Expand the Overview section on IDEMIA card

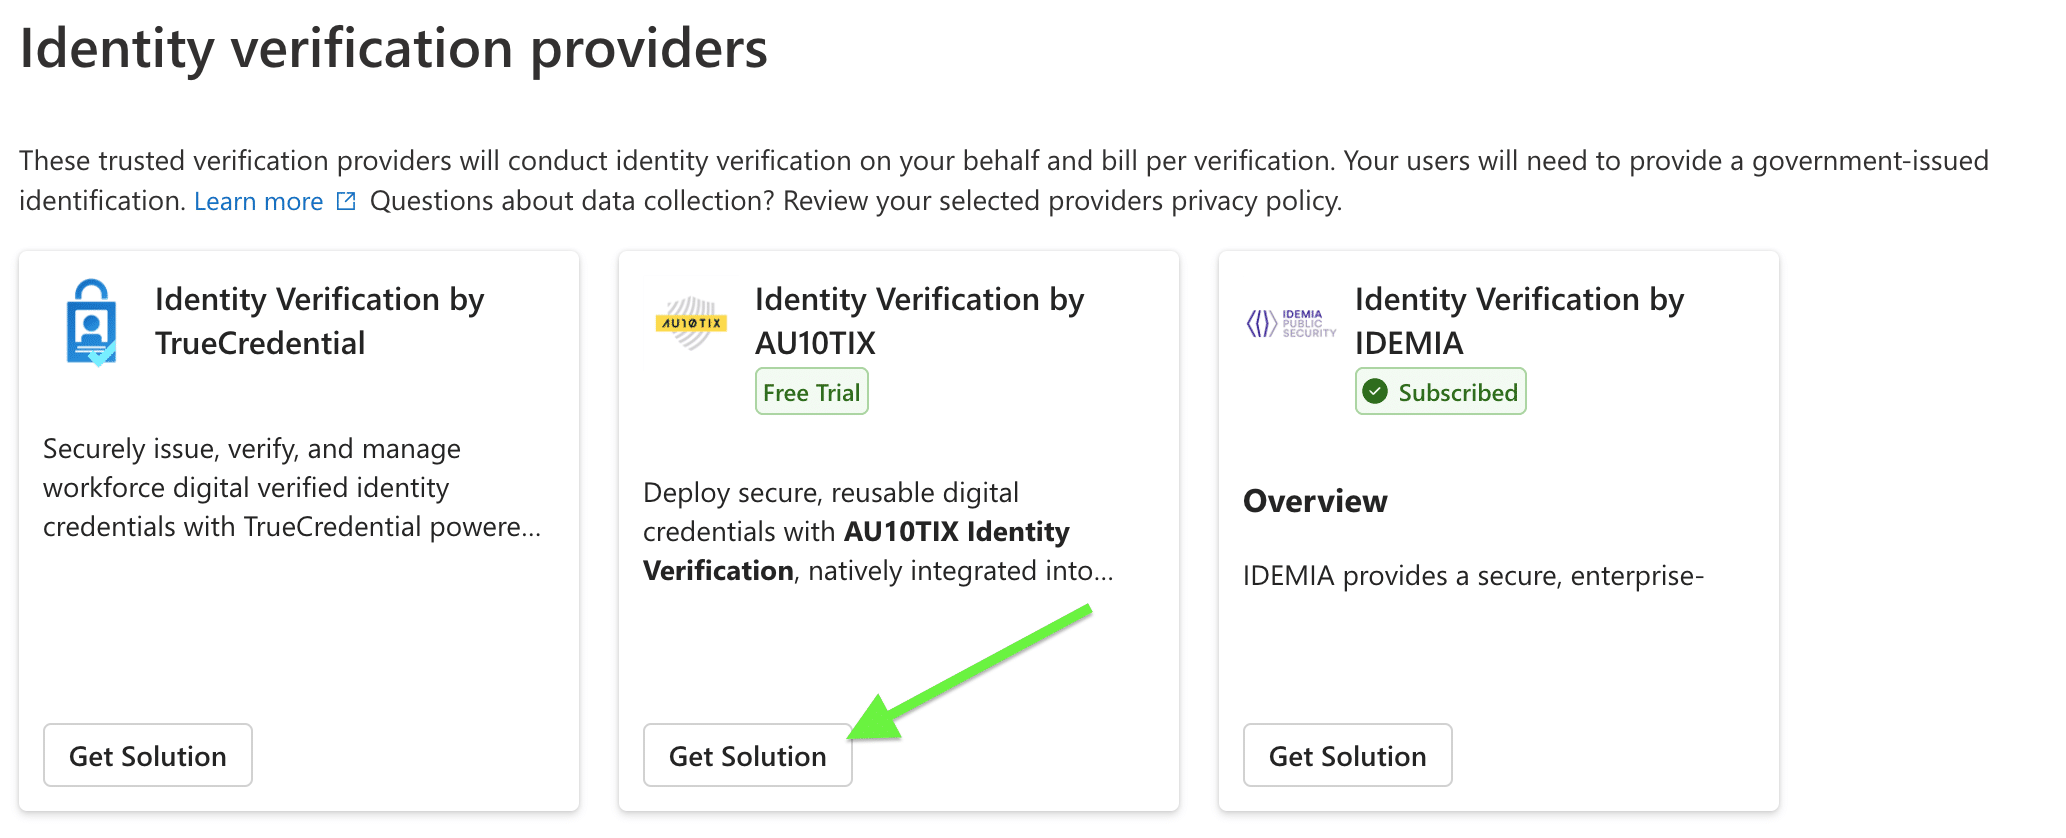[x=1315, y=501]
